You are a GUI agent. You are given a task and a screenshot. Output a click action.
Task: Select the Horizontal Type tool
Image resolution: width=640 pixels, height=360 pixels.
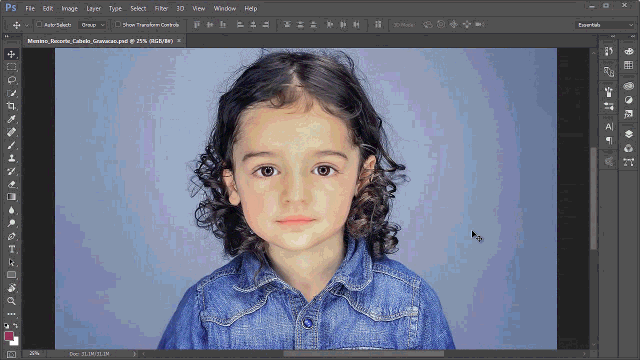pyautogui.click(x=11, y=249)
